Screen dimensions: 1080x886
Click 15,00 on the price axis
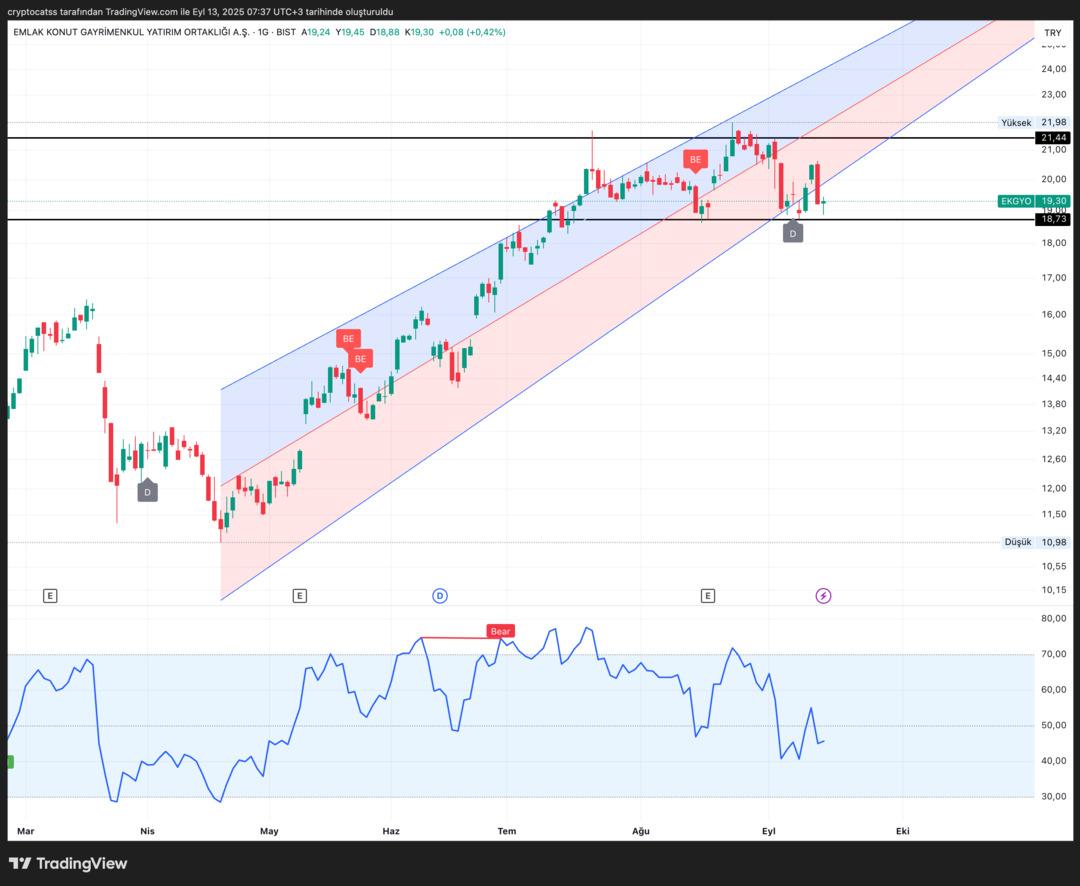point(1054,353)
